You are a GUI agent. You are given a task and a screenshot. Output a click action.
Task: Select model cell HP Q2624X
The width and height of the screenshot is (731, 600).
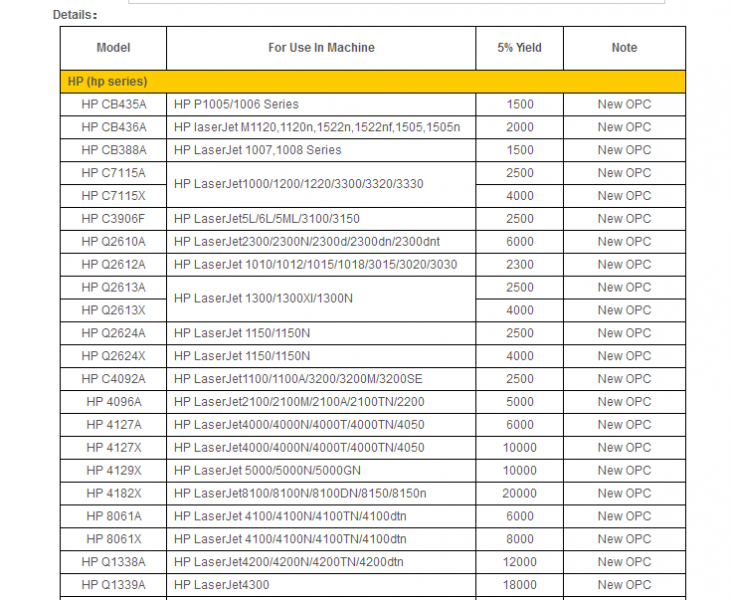[113, 356]
